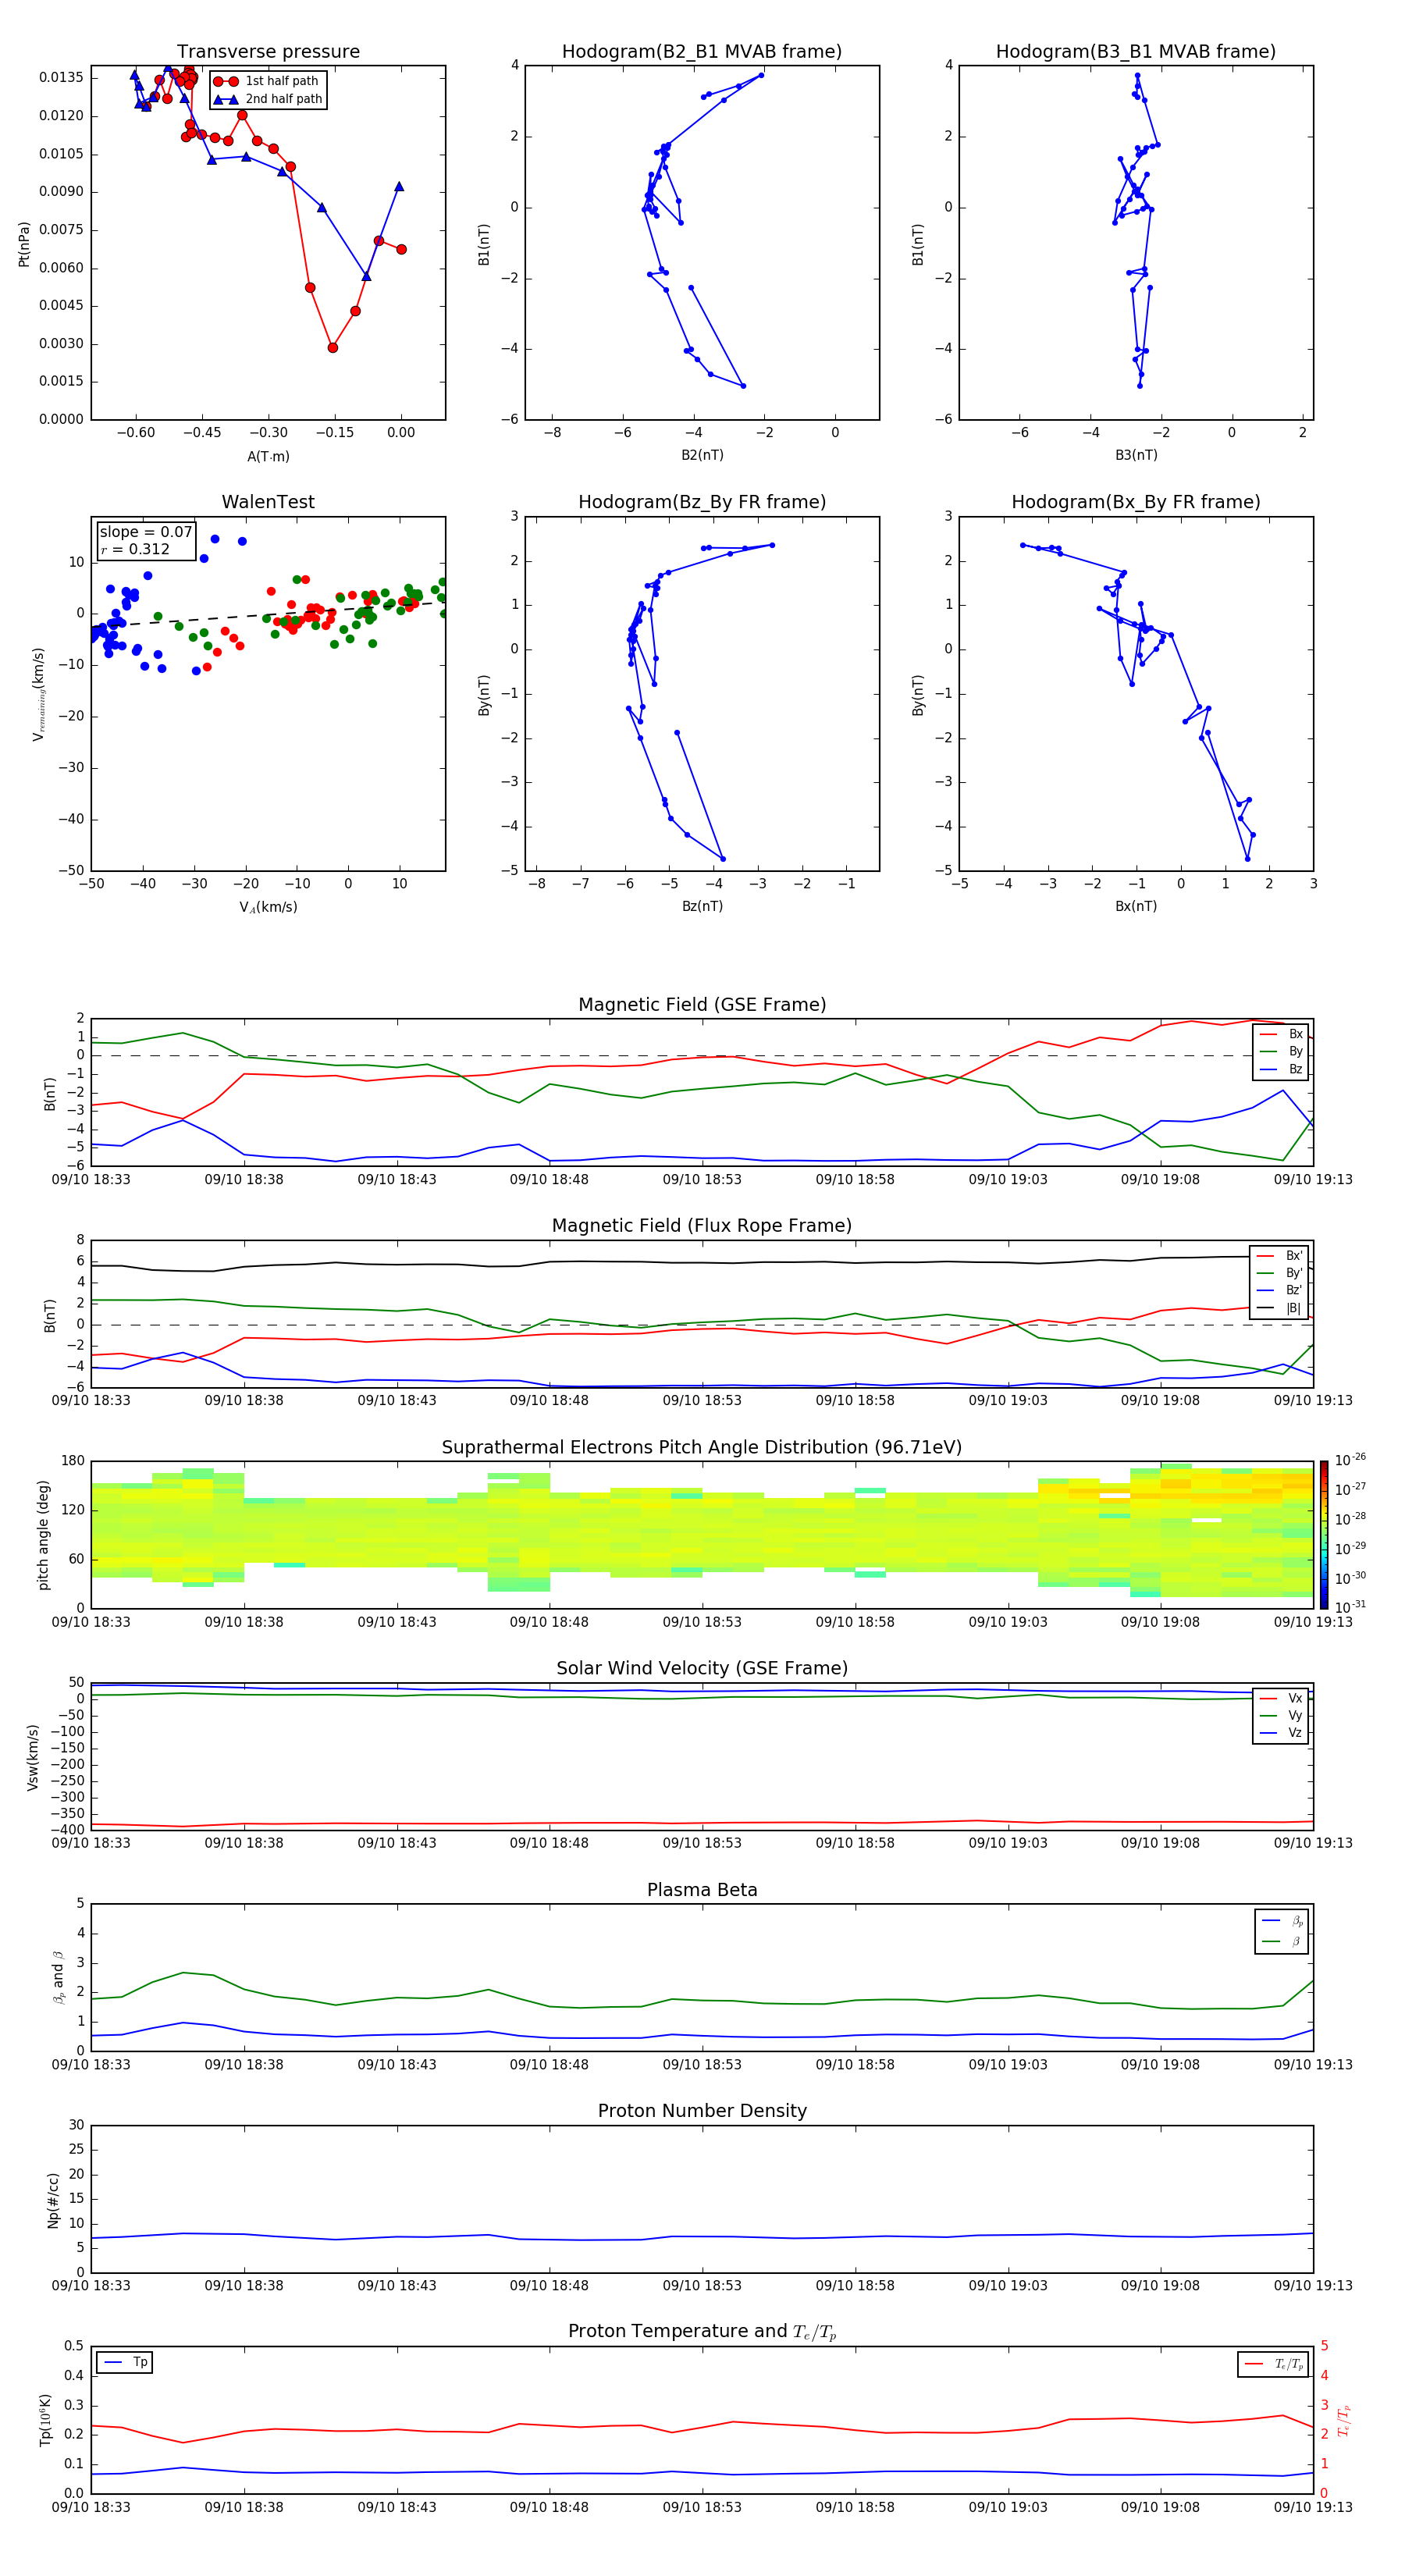Click the "Bx'" legend entry in flux rope frame
1405x2576 pixels.
coord(1279,1256)
